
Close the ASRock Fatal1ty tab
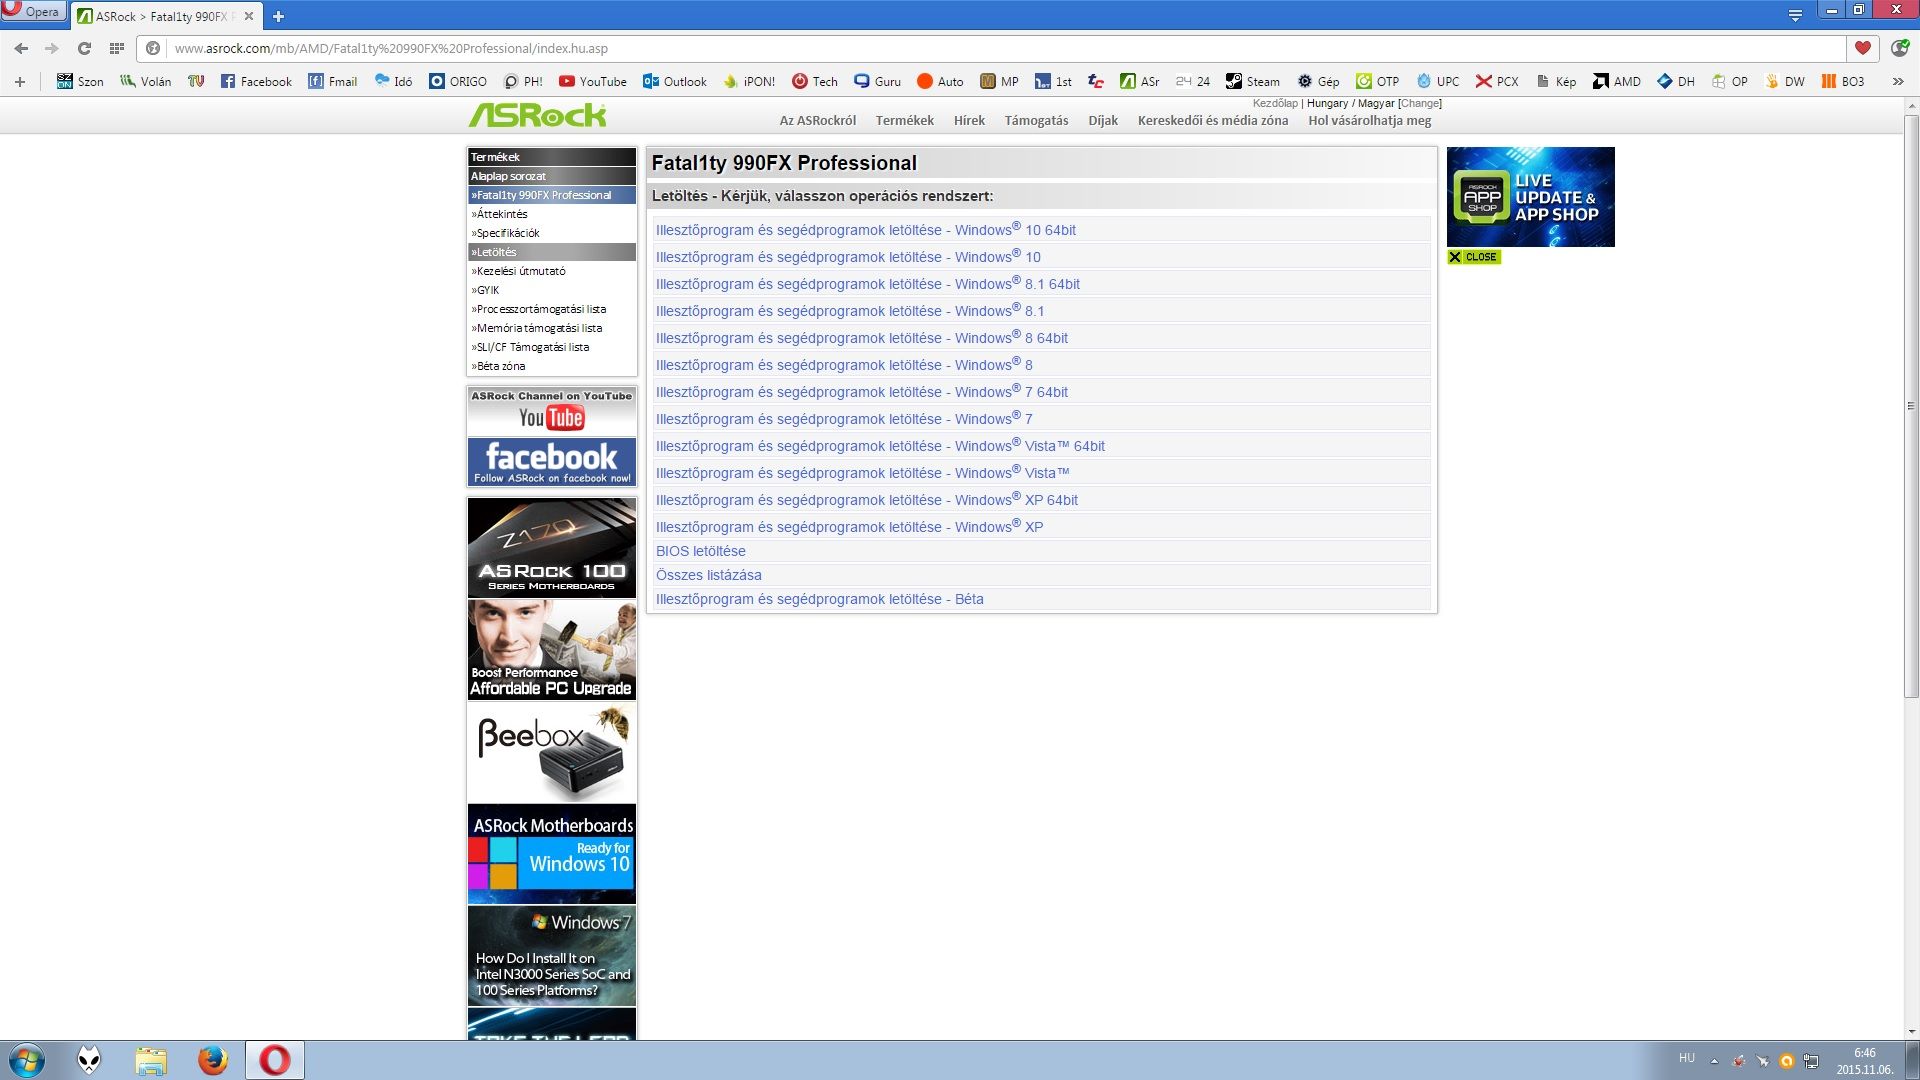pyautogui.click(x=249, y=16)
